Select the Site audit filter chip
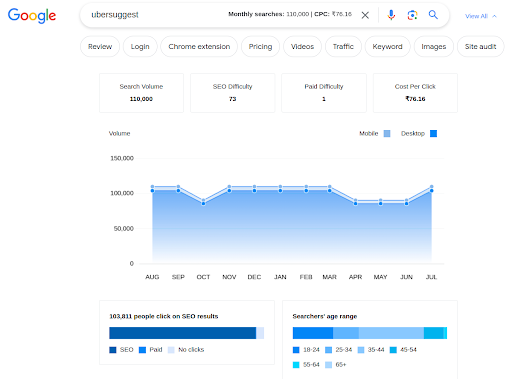The width and height of the screenshot is (512, 379). (480, 47)
